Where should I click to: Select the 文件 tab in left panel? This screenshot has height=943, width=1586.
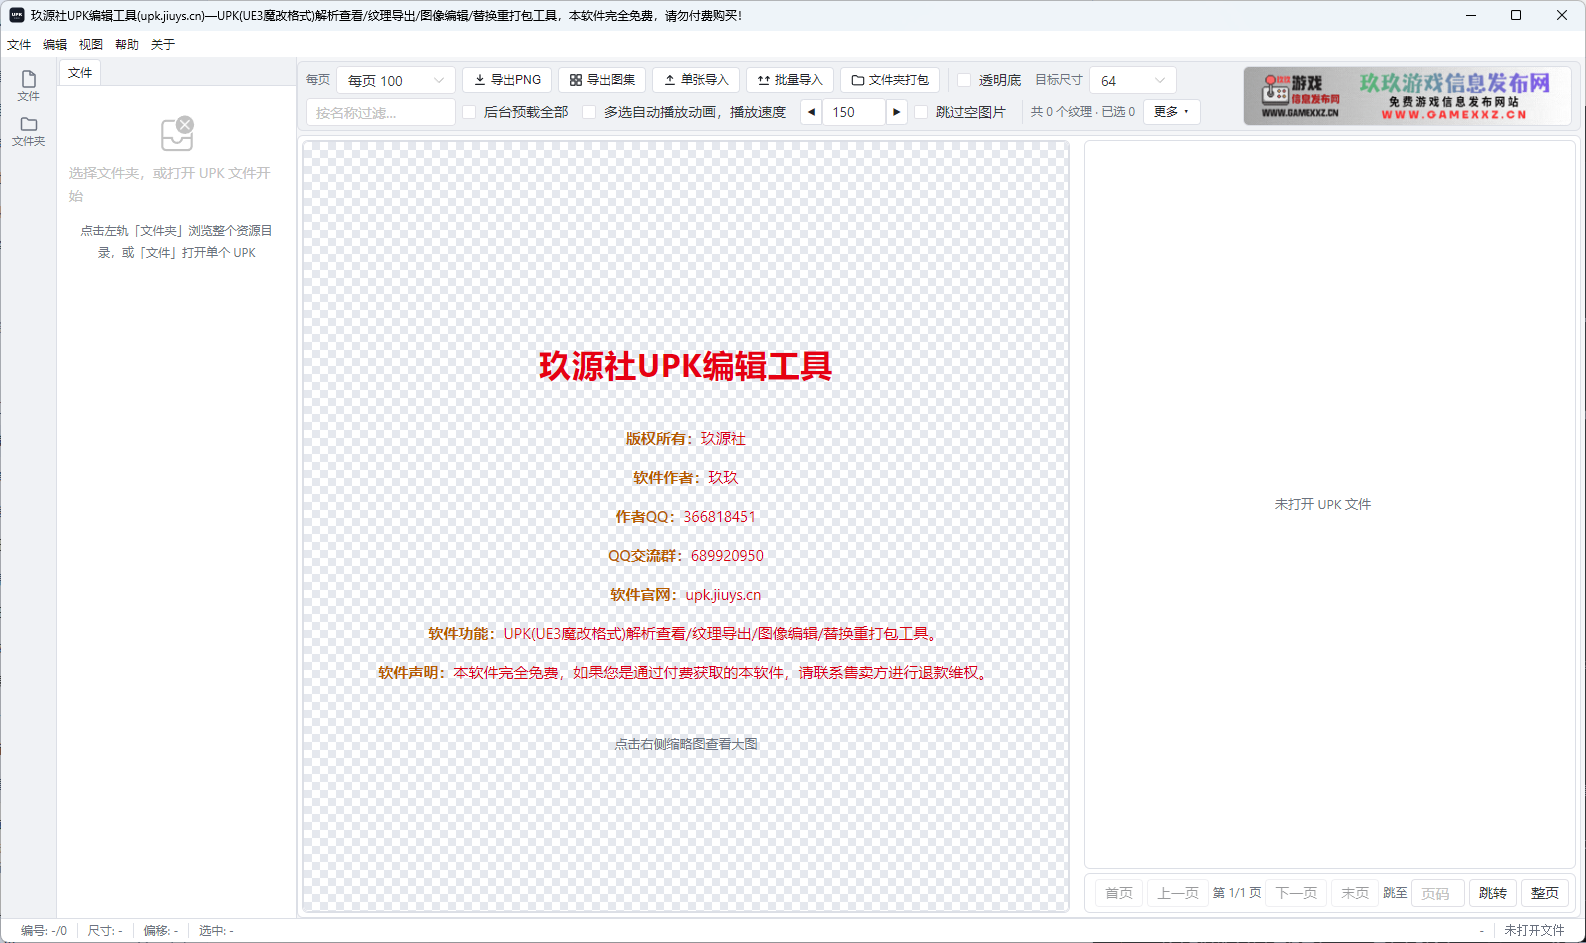coord(80,73)
